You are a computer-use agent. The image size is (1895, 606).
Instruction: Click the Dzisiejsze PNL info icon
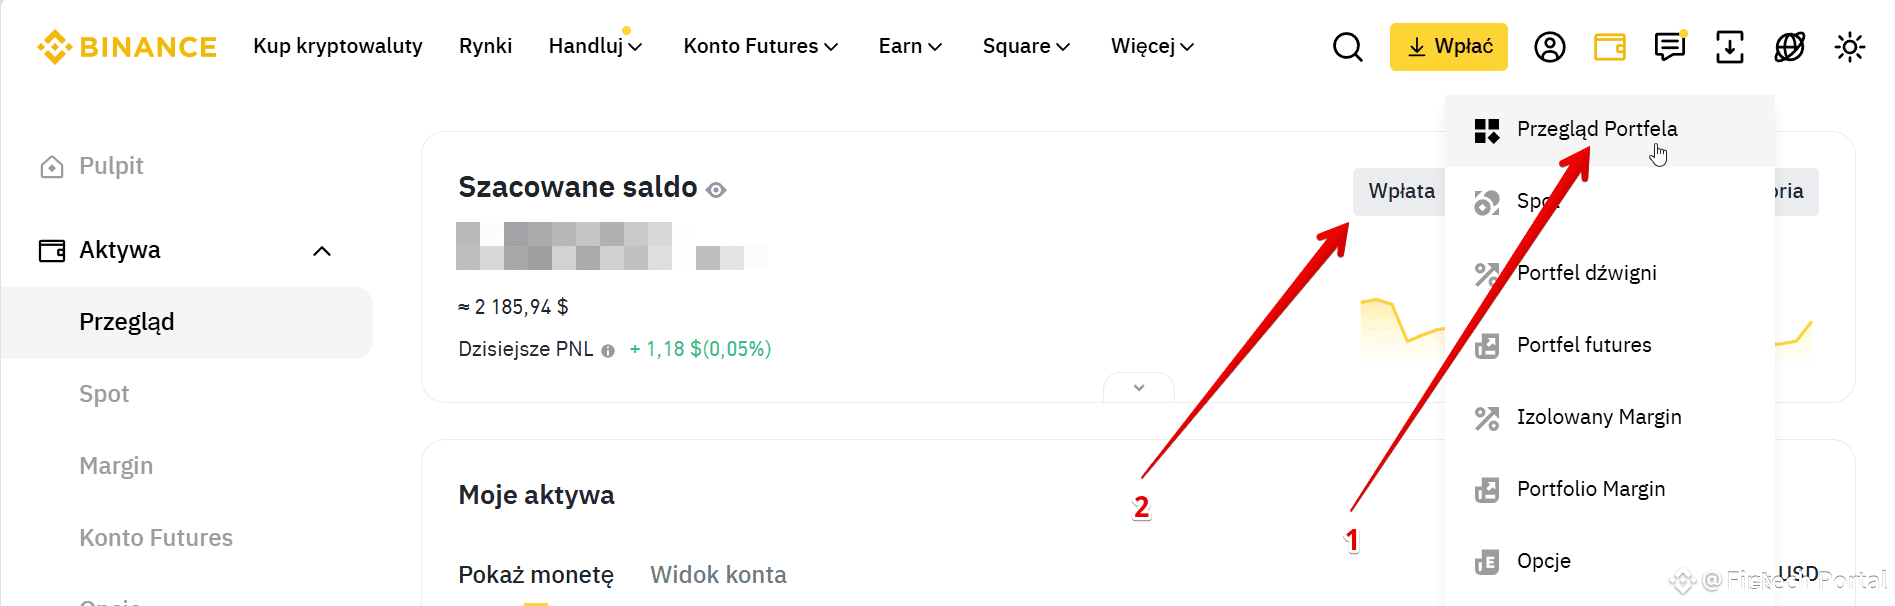608,351
